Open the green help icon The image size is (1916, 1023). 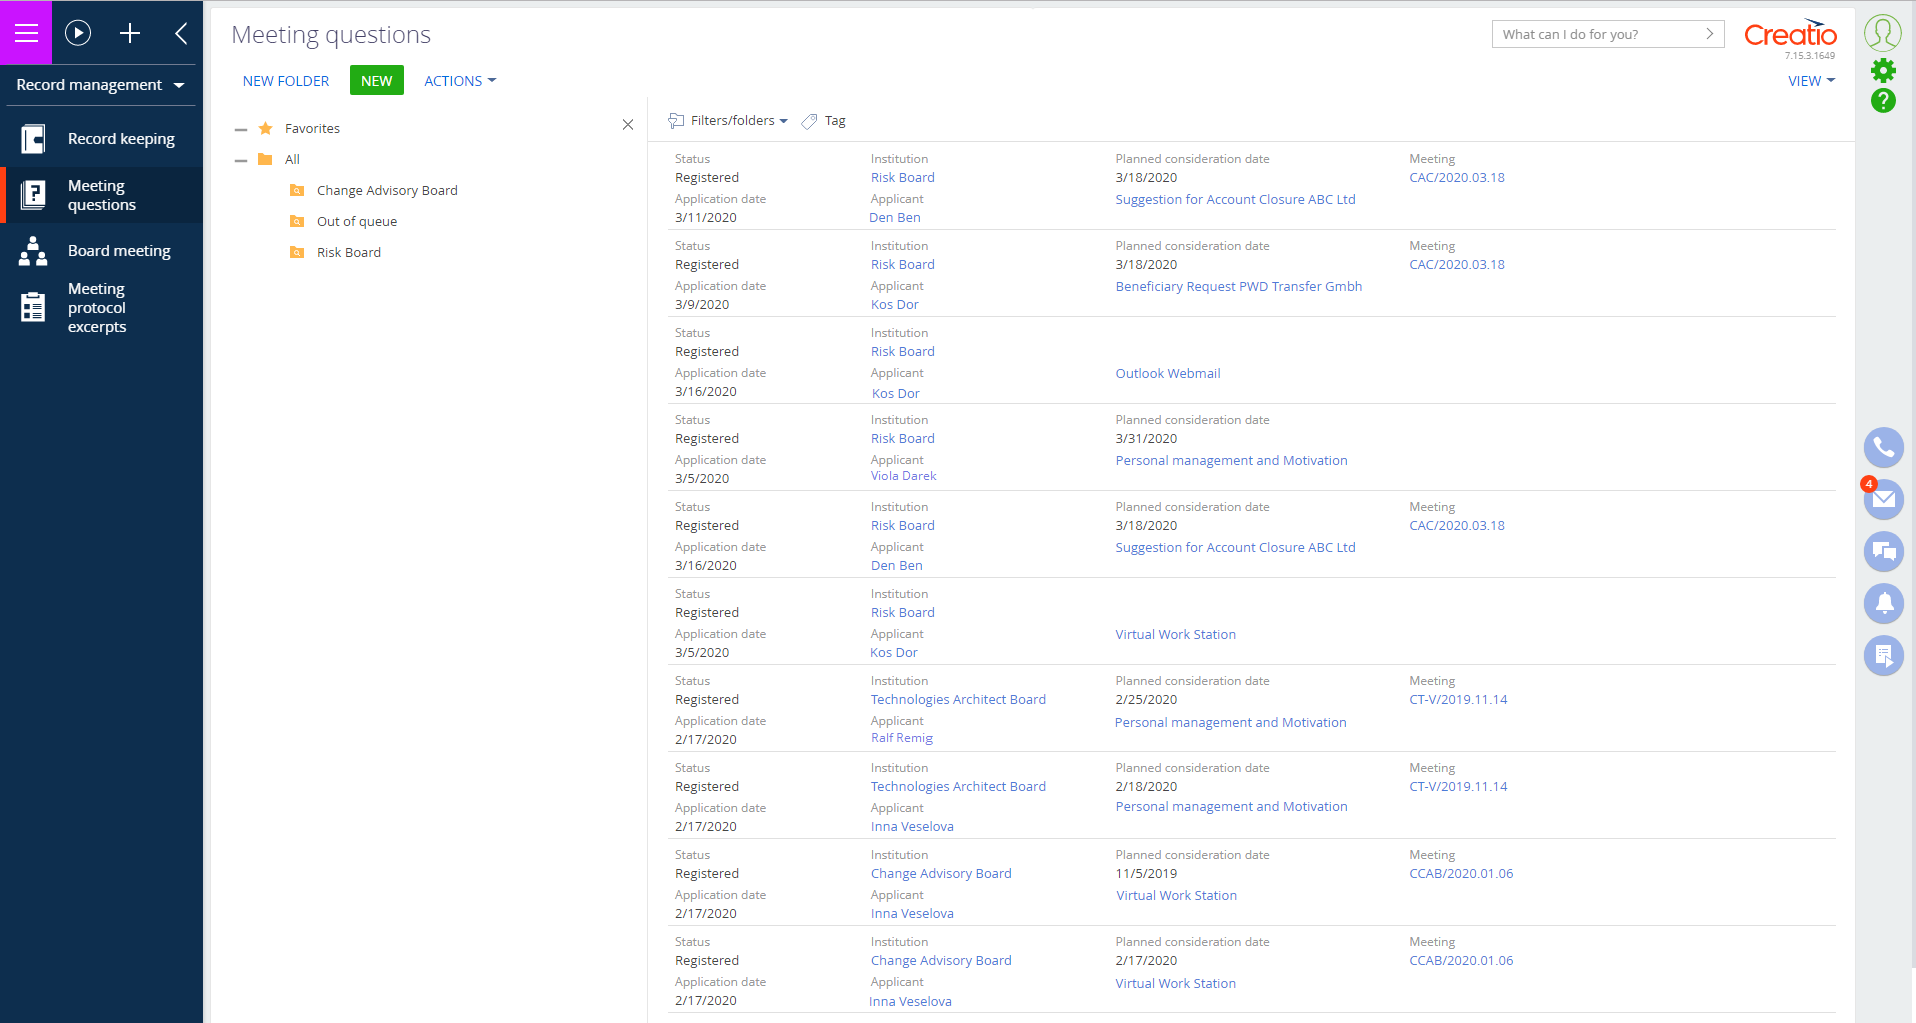1883,100
